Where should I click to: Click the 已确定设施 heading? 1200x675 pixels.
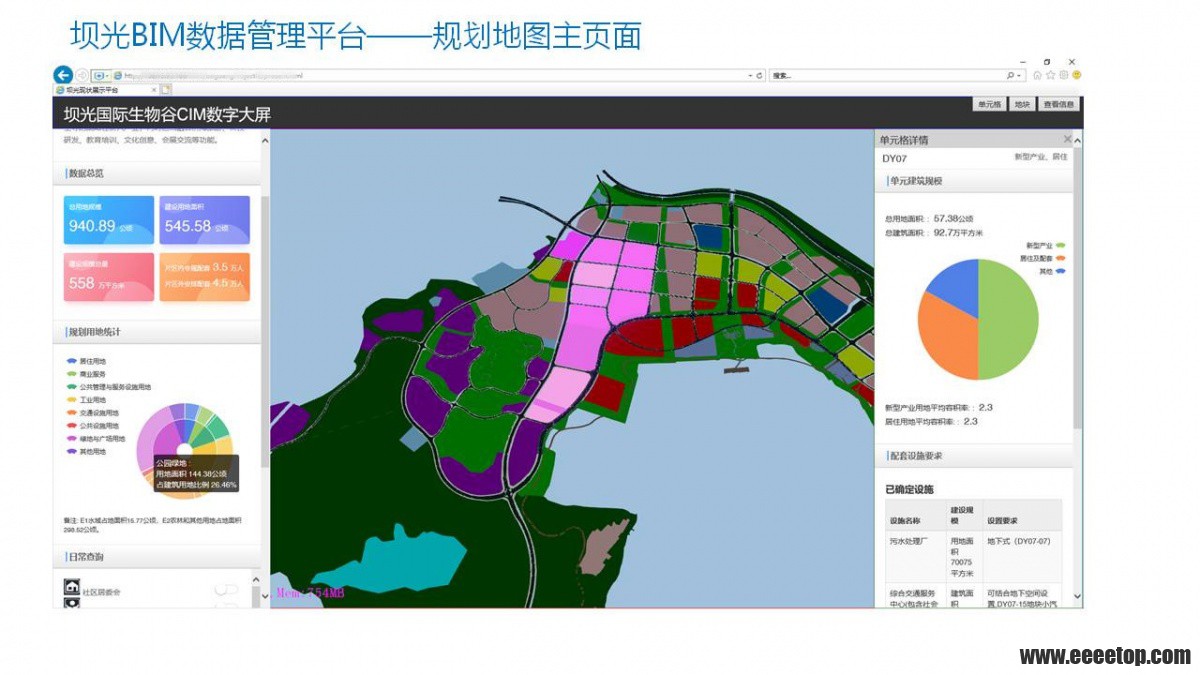tap(909, 490)
